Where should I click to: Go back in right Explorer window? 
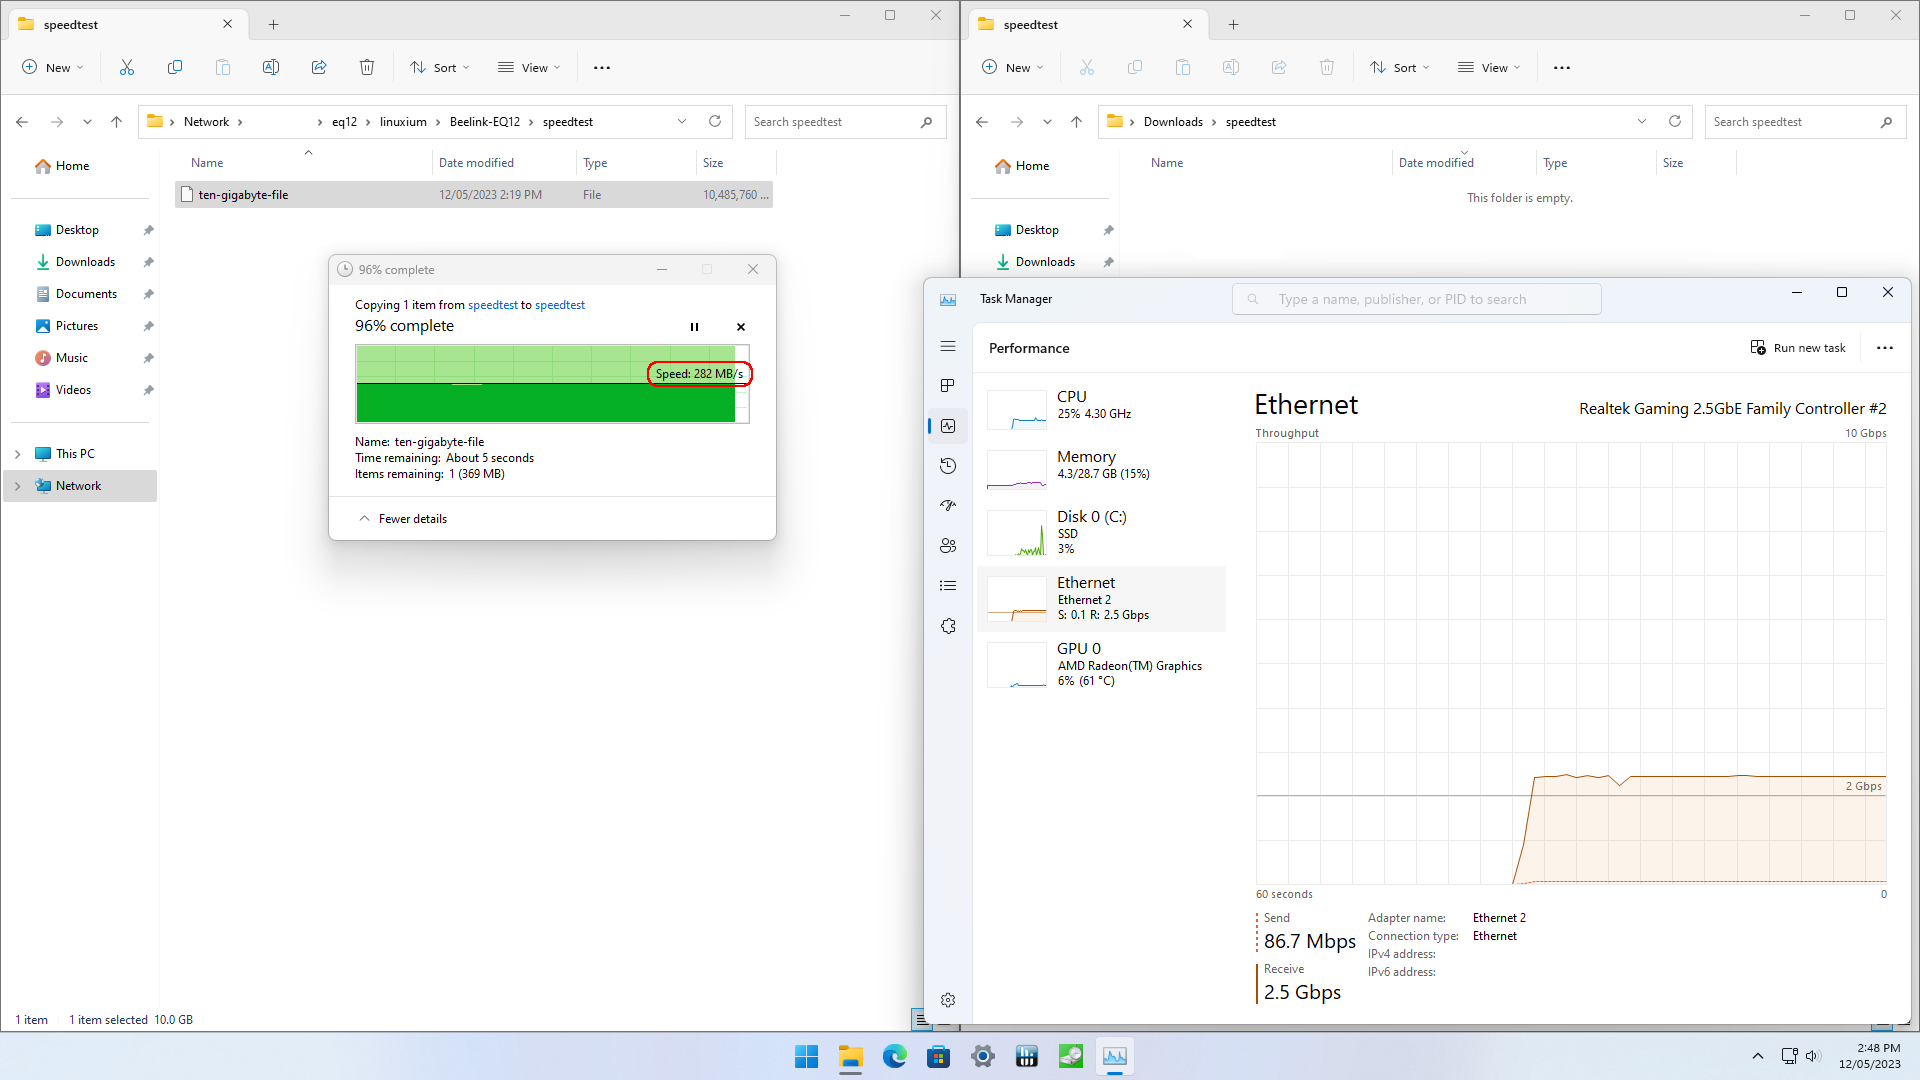coord(982,122)
